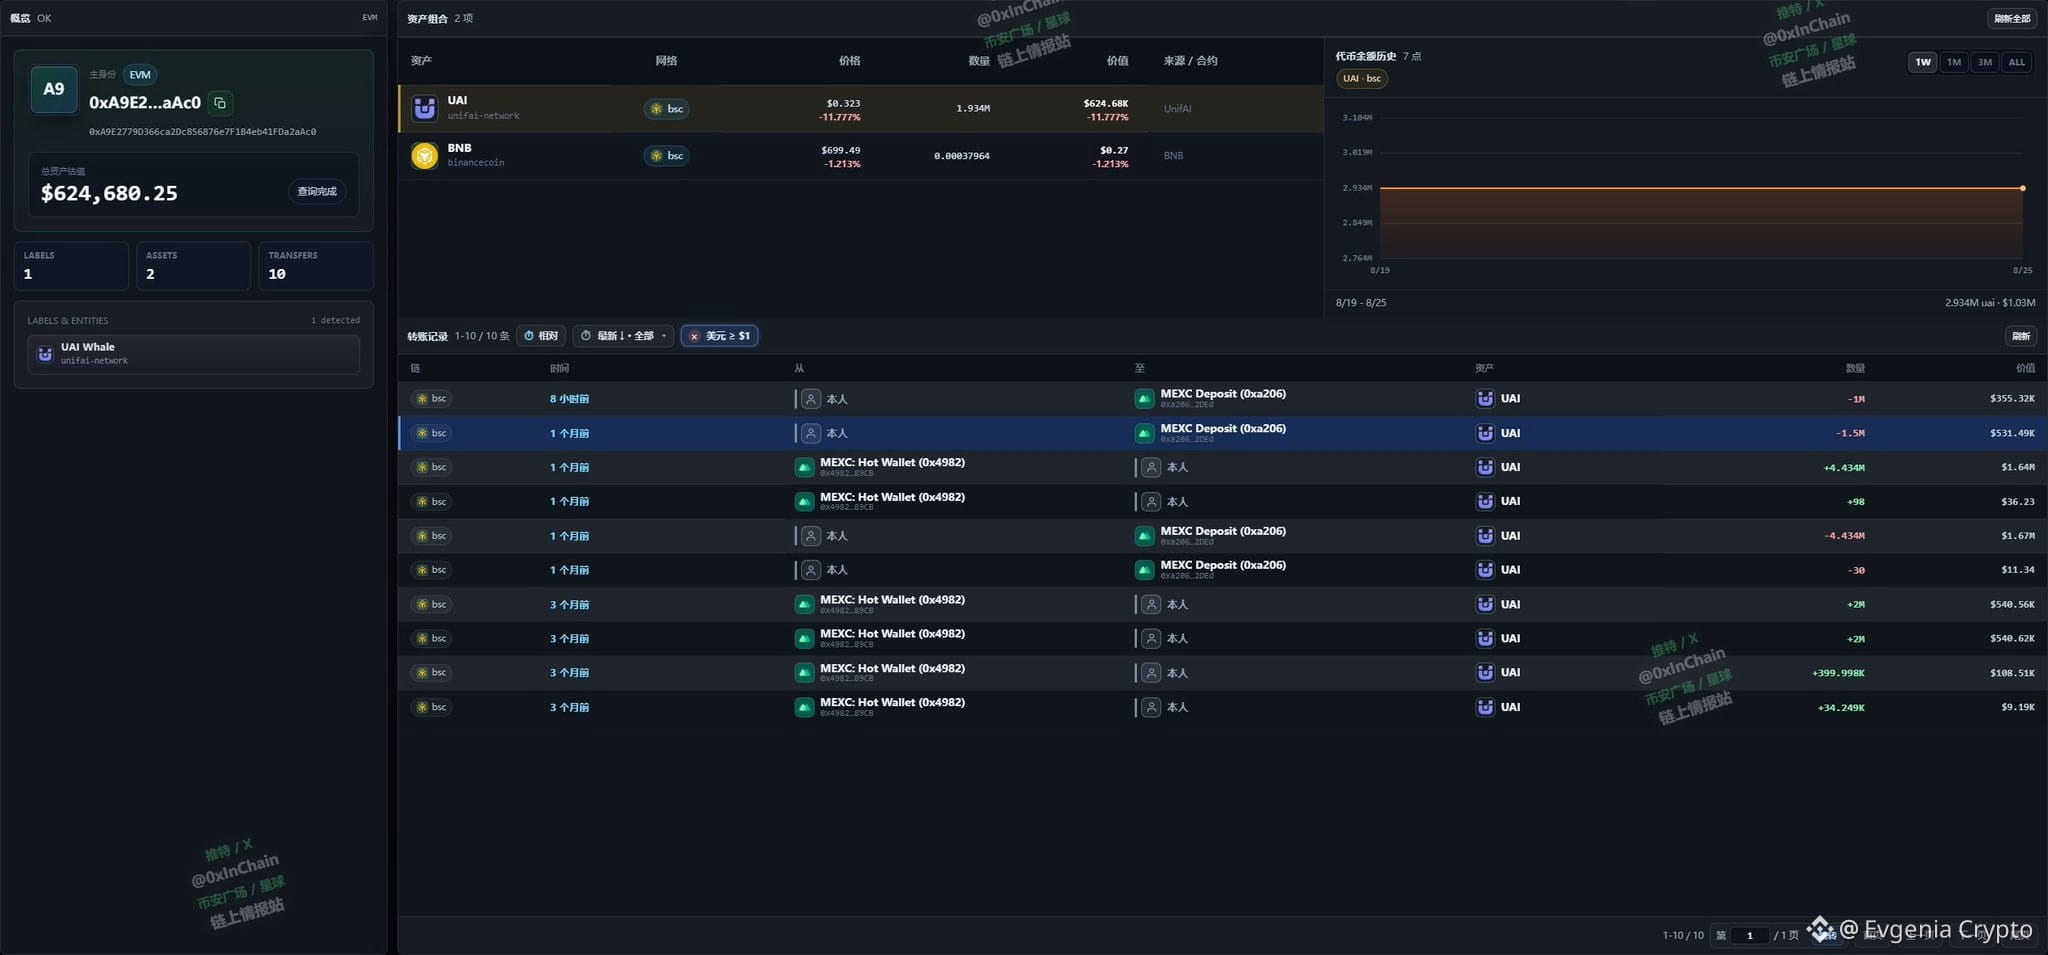
Task: Click the A9 wallet avatar
Action: (x=54, y=89)
